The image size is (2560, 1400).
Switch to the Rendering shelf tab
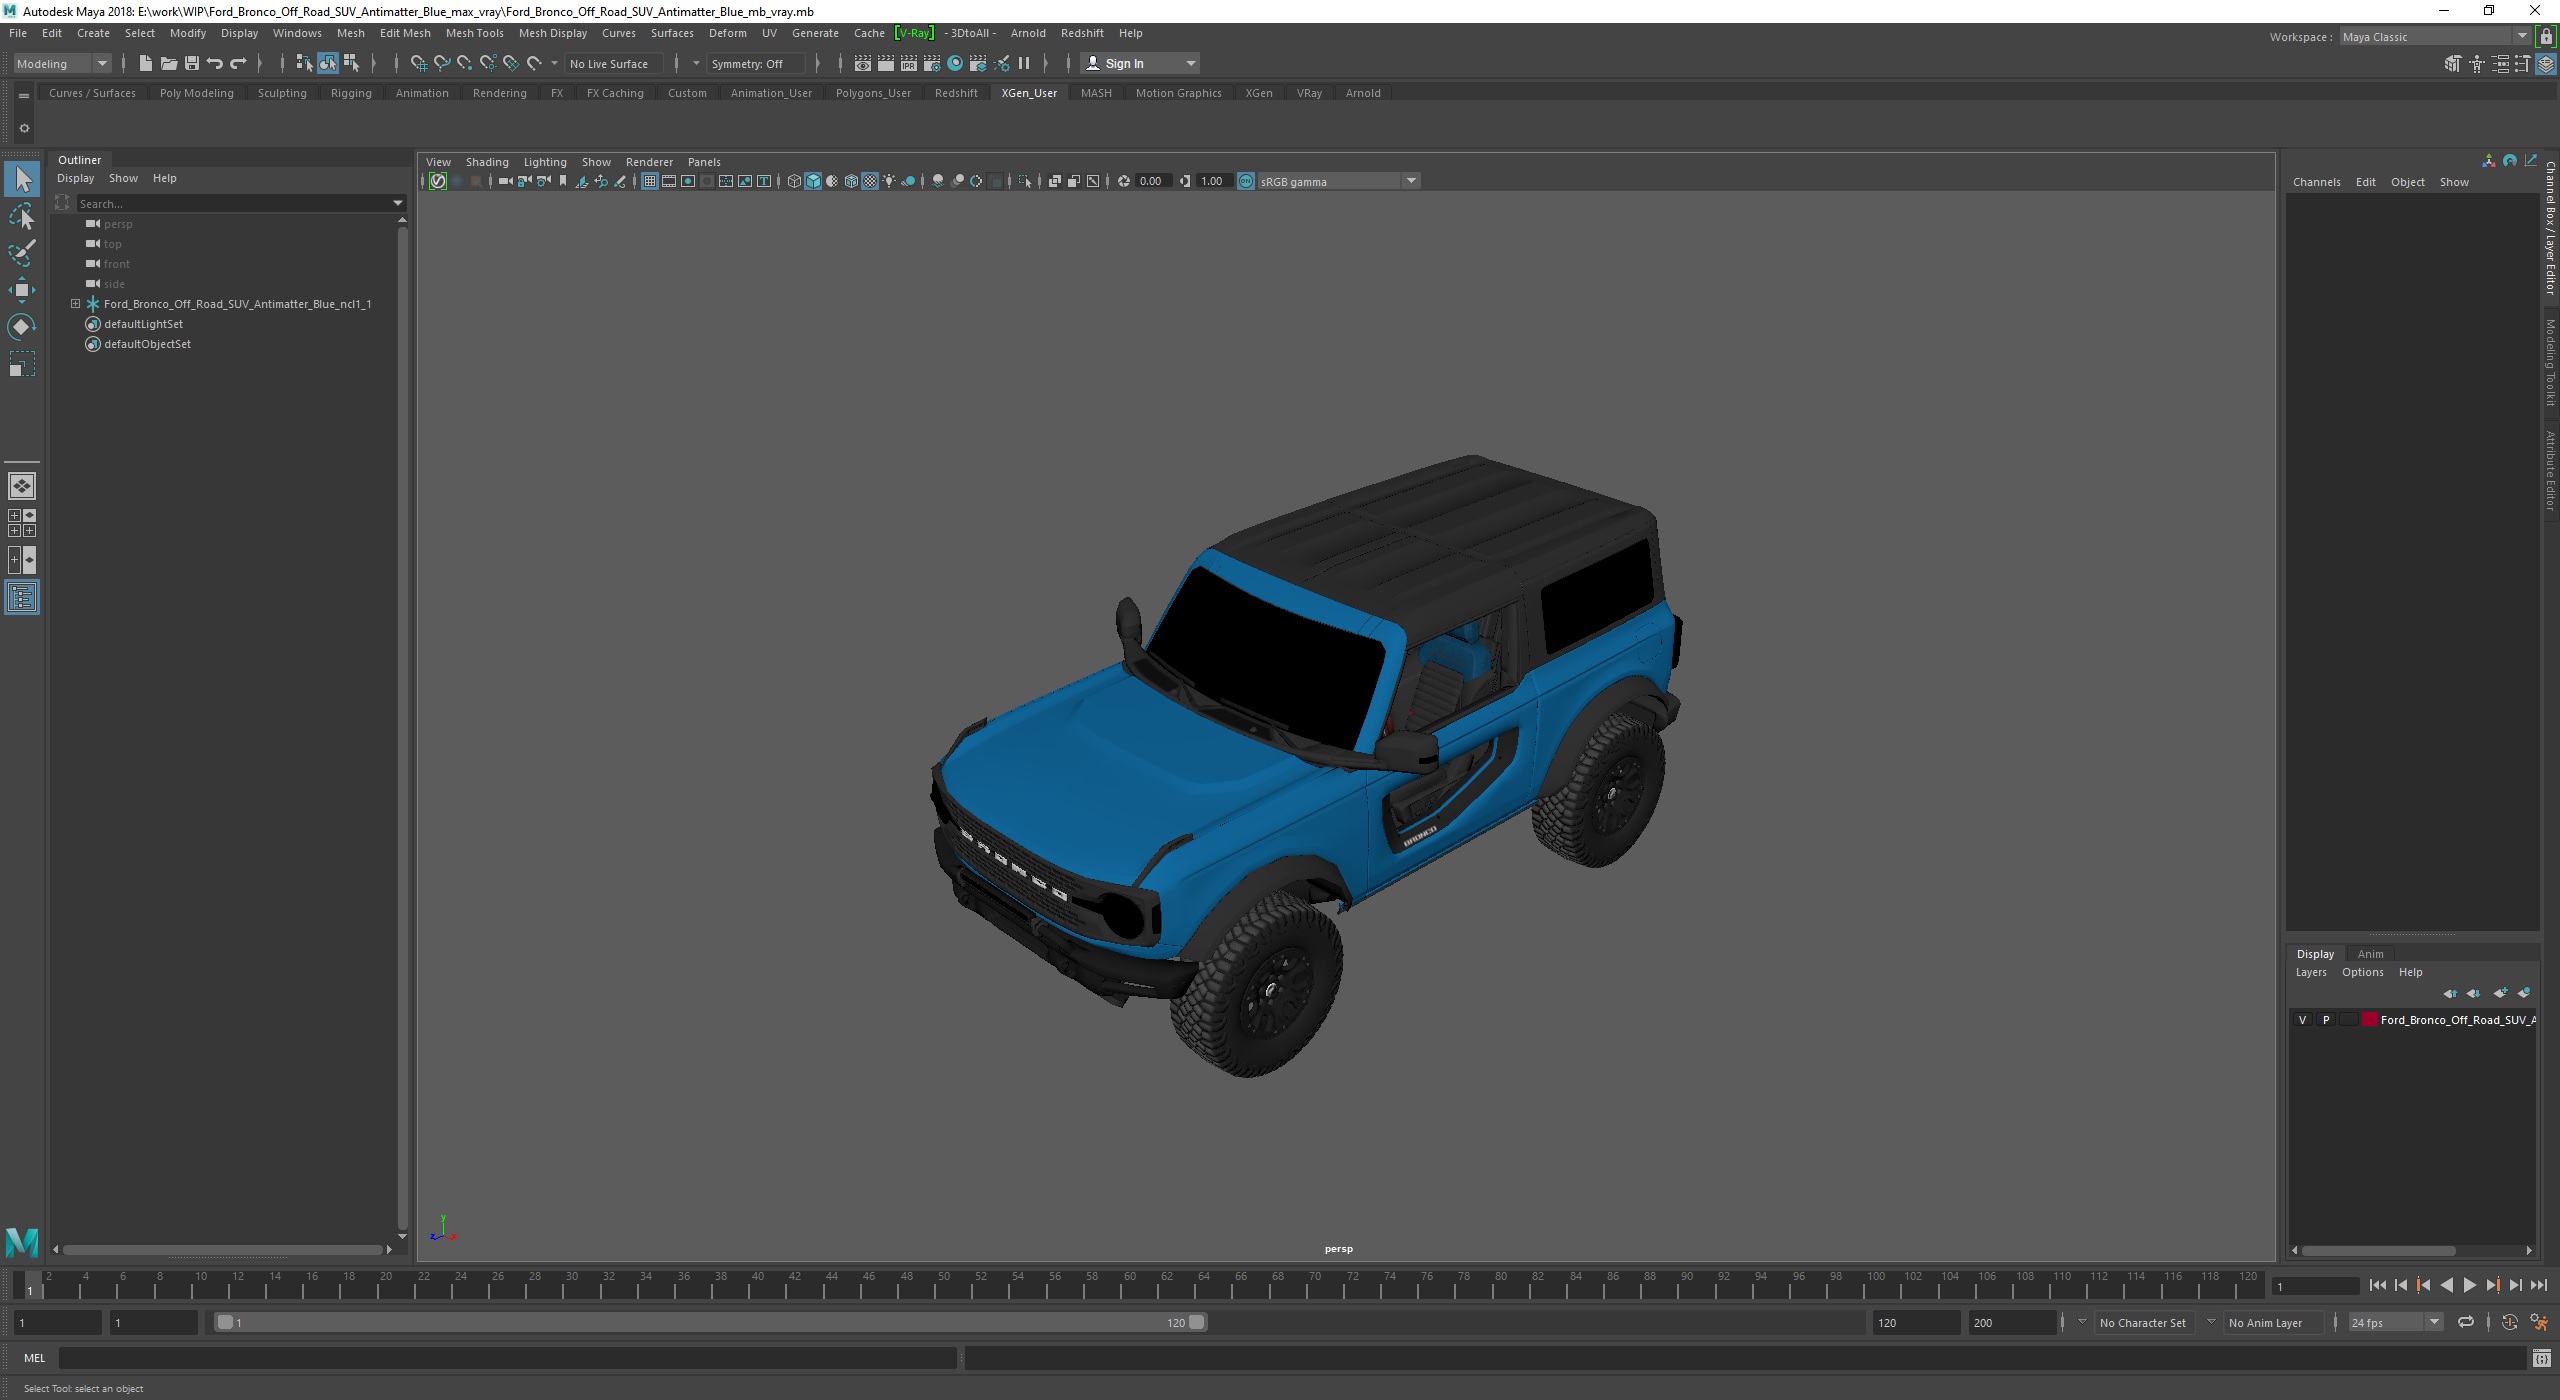(499, 93)
